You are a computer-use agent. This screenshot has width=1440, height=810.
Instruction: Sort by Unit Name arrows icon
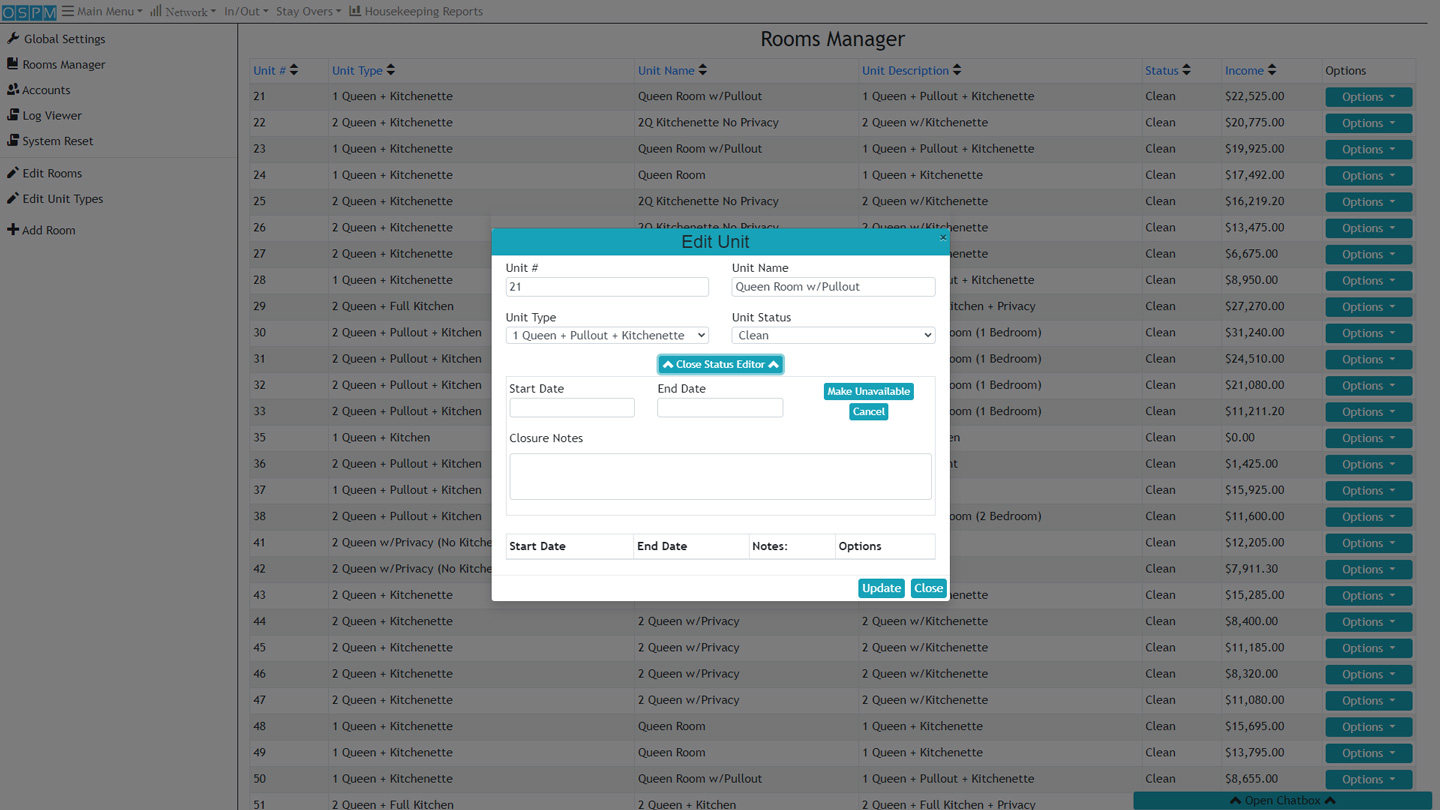[x=703, y=70]
